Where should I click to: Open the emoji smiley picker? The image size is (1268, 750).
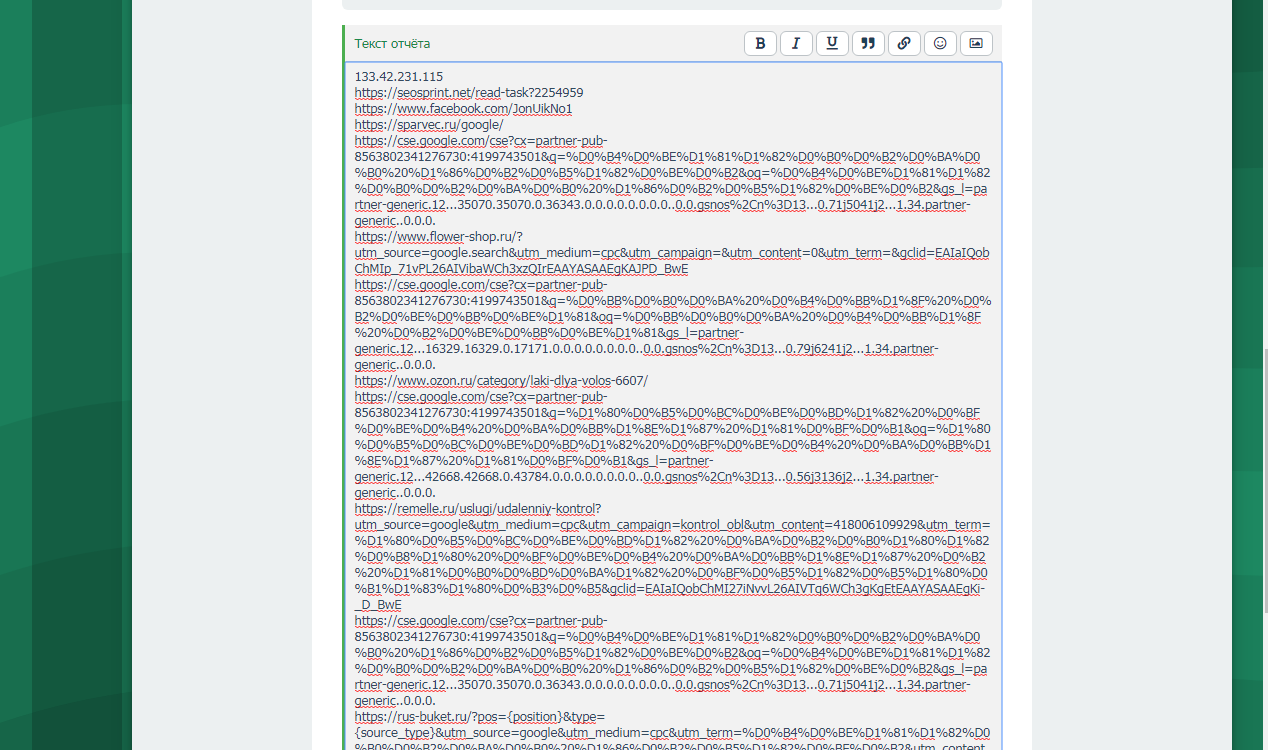pos(940,44)
